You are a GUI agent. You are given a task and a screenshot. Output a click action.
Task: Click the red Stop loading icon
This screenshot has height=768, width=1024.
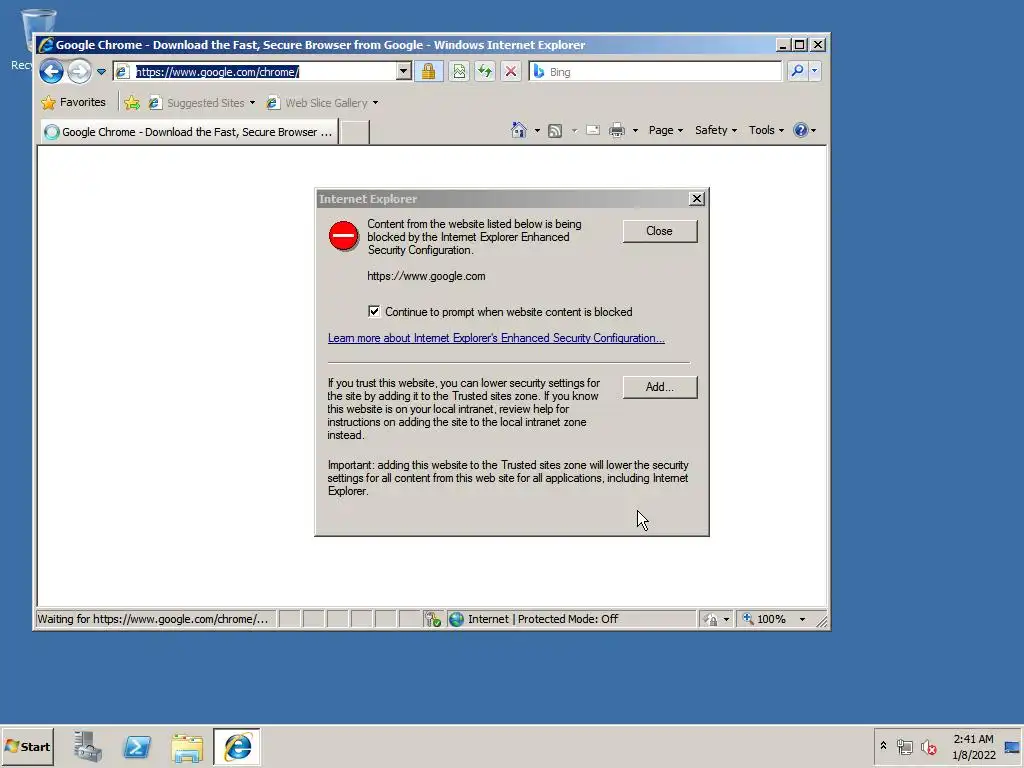(511, 71)
